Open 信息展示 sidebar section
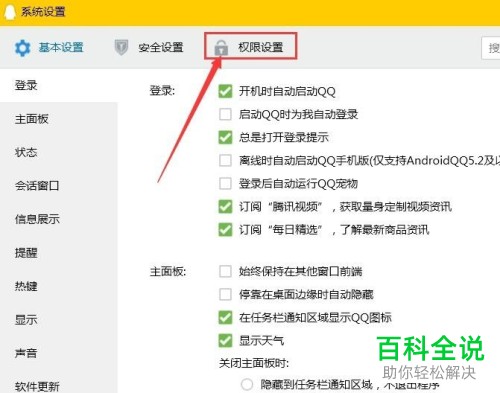 [37, 219]
